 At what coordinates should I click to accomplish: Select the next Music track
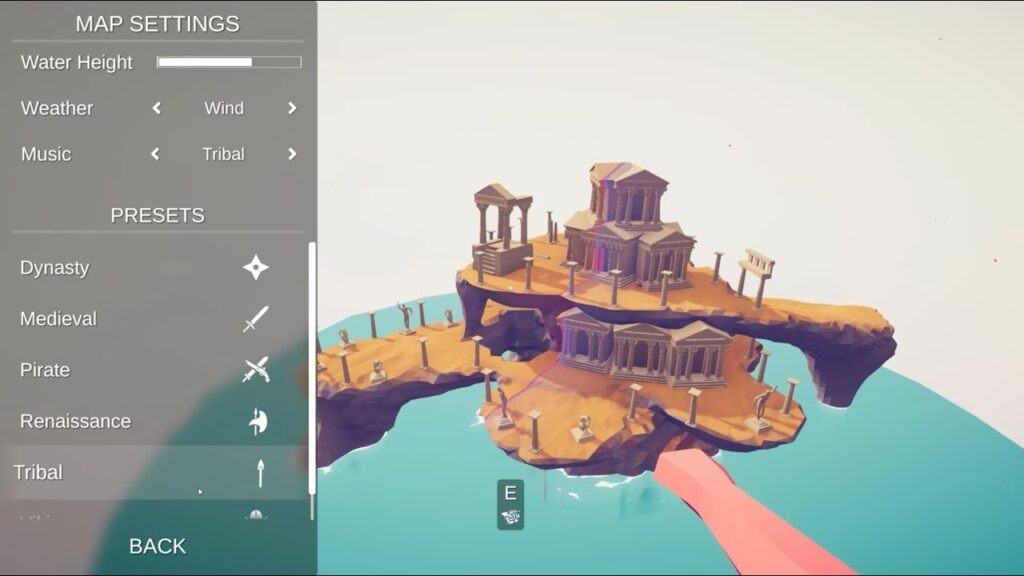[x=292, y=154]
